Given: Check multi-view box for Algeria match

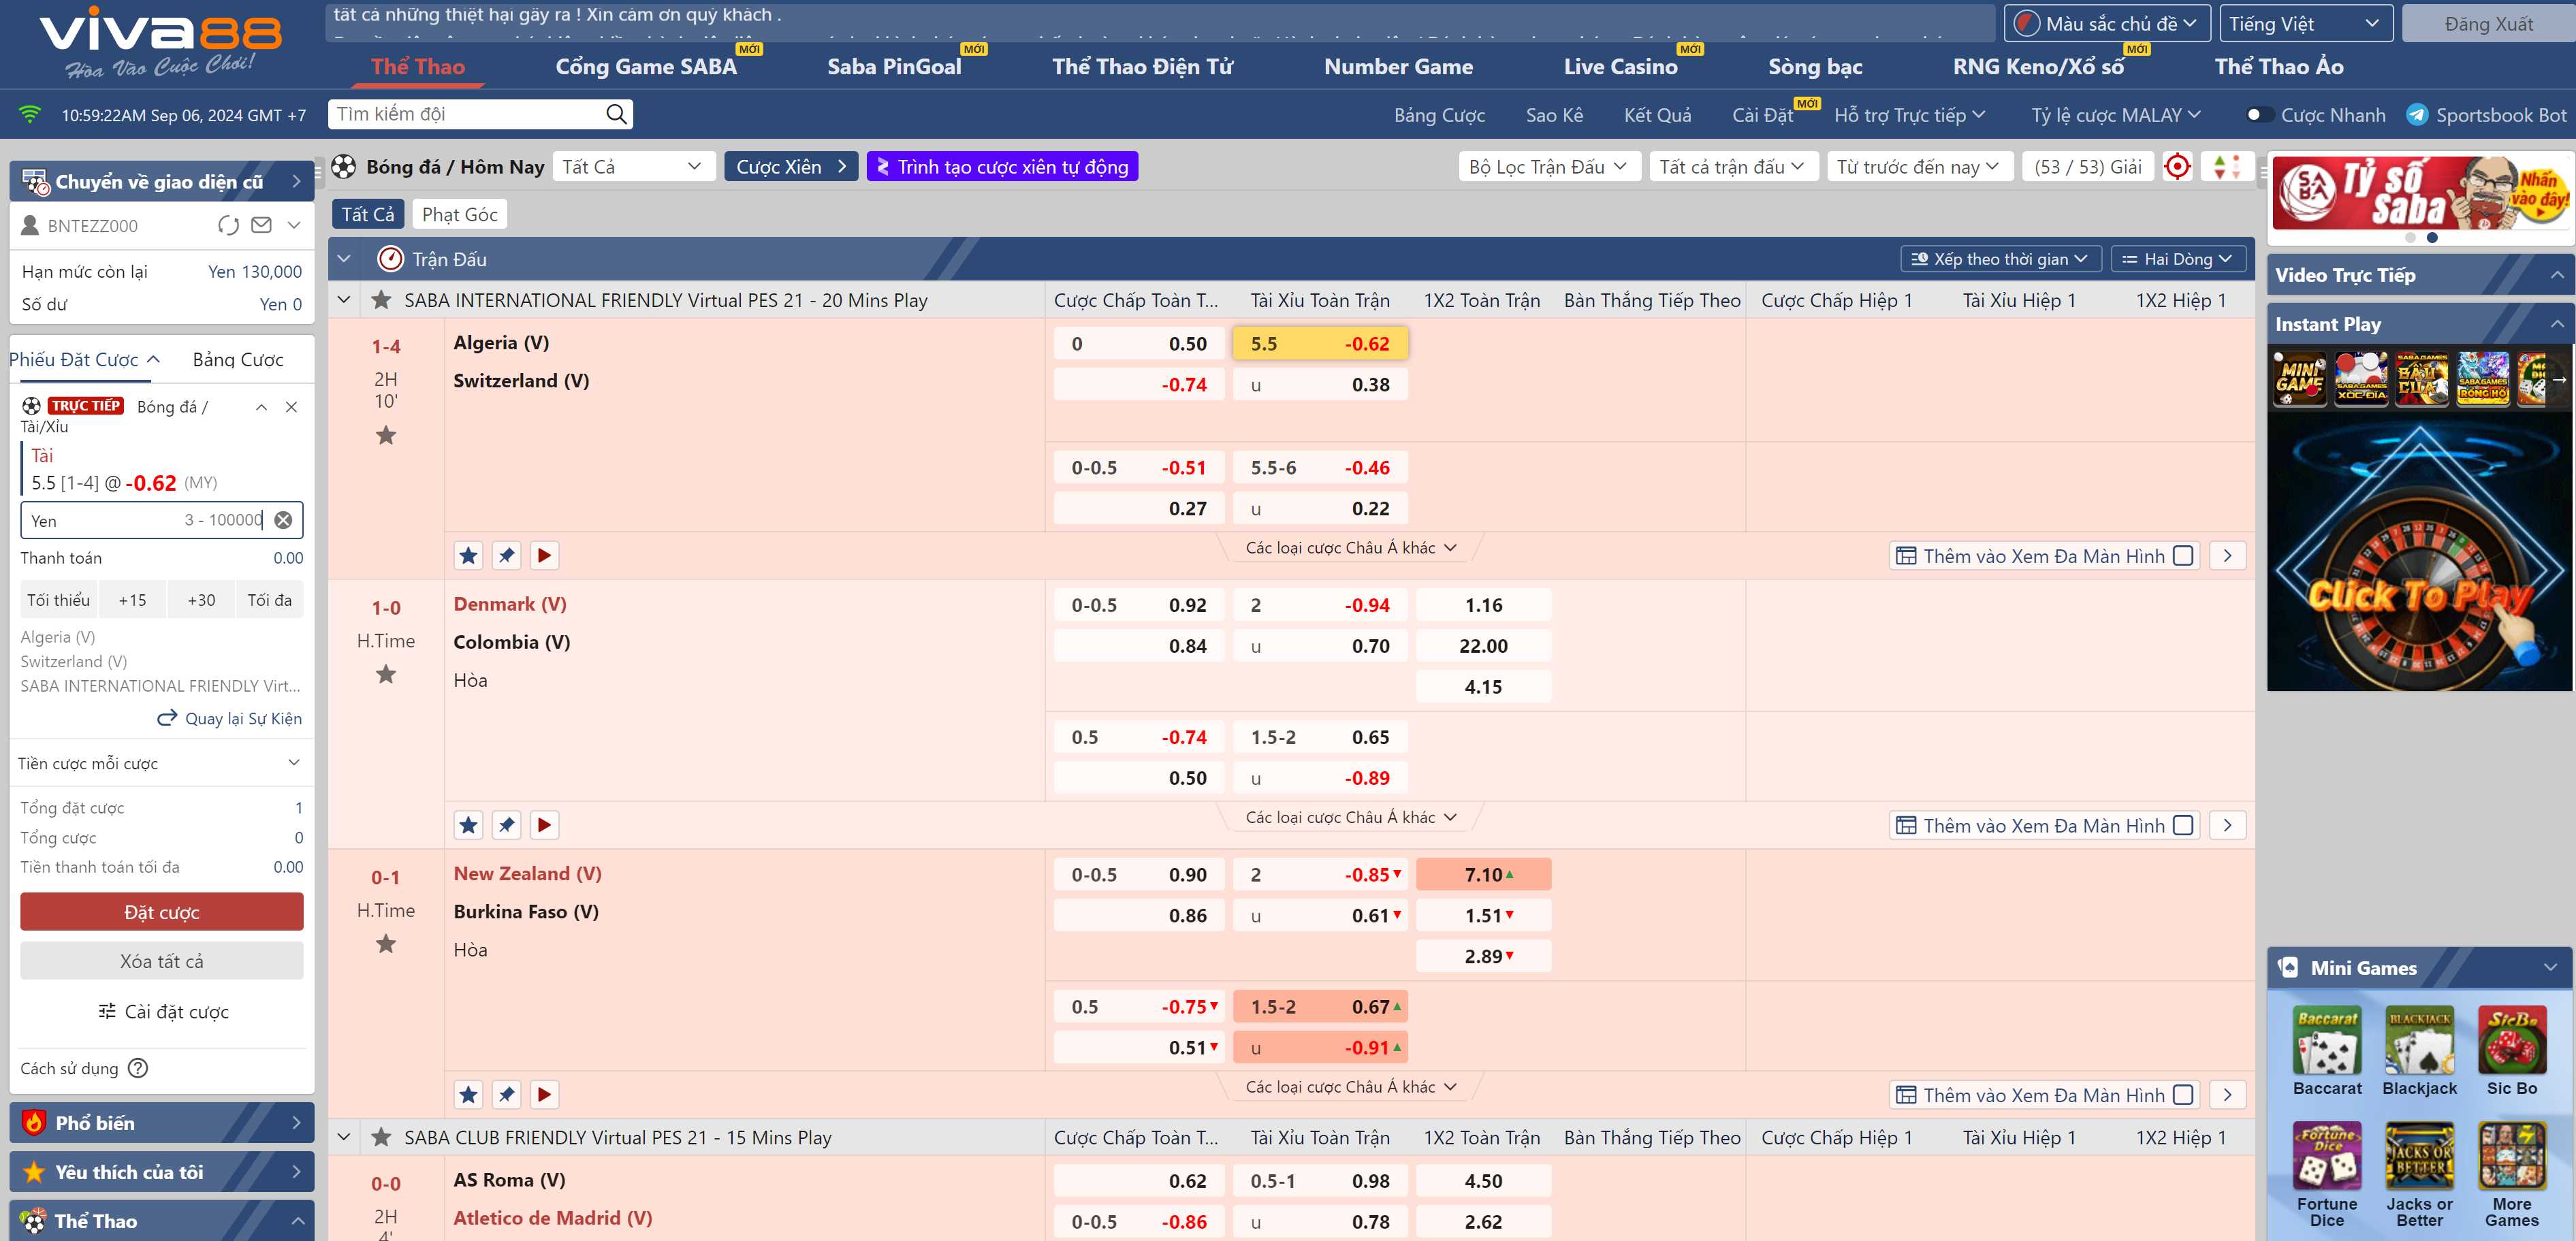Looking at the screenshot, I should point(2183,556).
